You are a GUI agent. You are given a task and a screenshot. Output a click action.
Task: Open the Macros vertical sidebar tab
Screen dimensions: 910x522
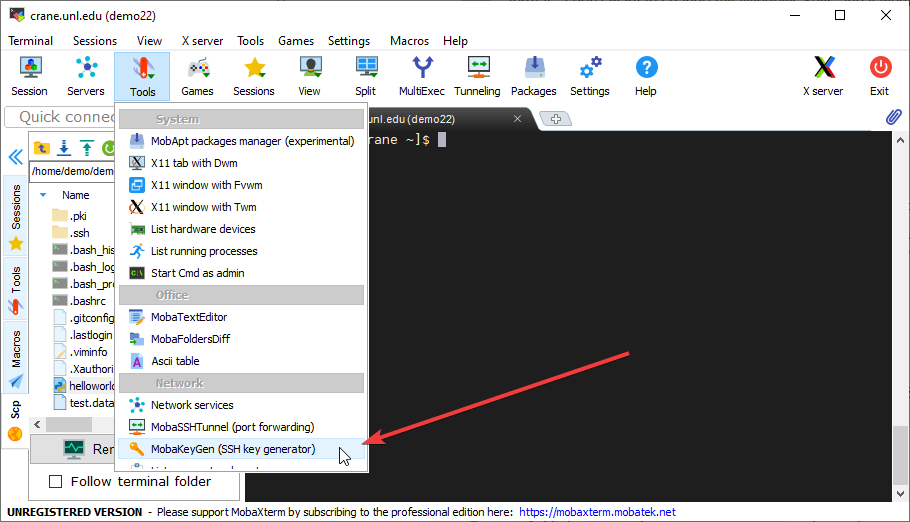[16, 357]
